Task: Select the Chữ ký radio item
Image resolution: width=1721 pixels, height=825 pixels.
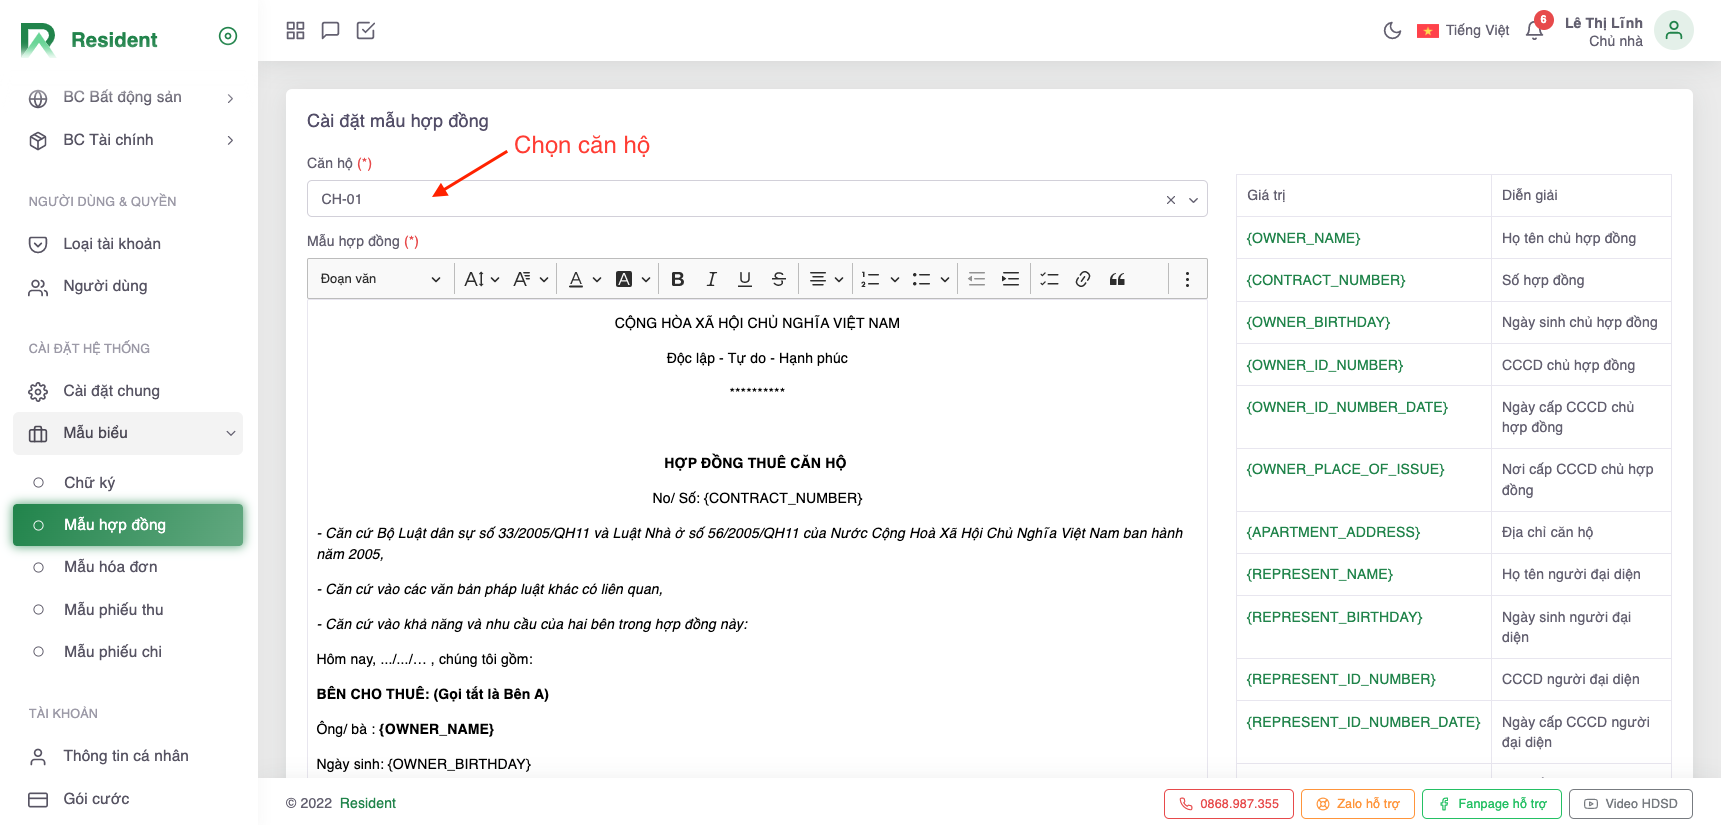Action: [x=89, y=483]
